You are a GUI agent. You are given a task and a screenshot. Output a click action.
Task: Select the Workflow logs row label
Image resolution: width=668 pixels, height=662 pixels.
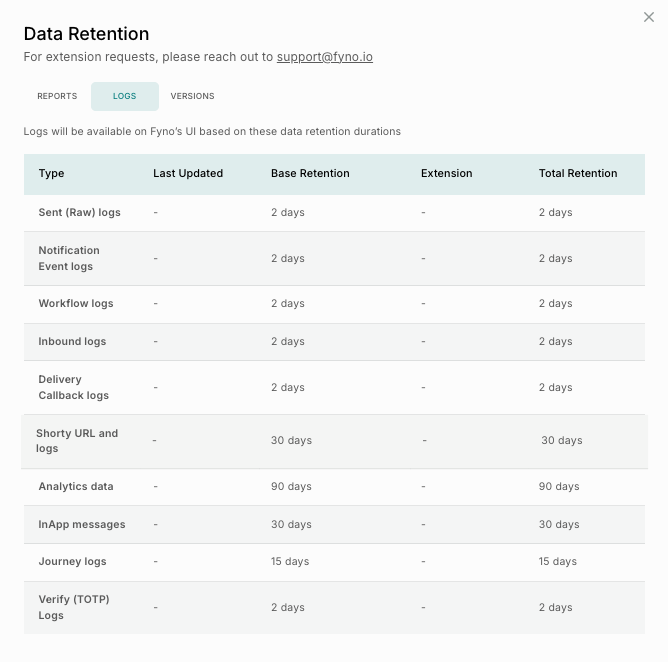tap(76, 303)
